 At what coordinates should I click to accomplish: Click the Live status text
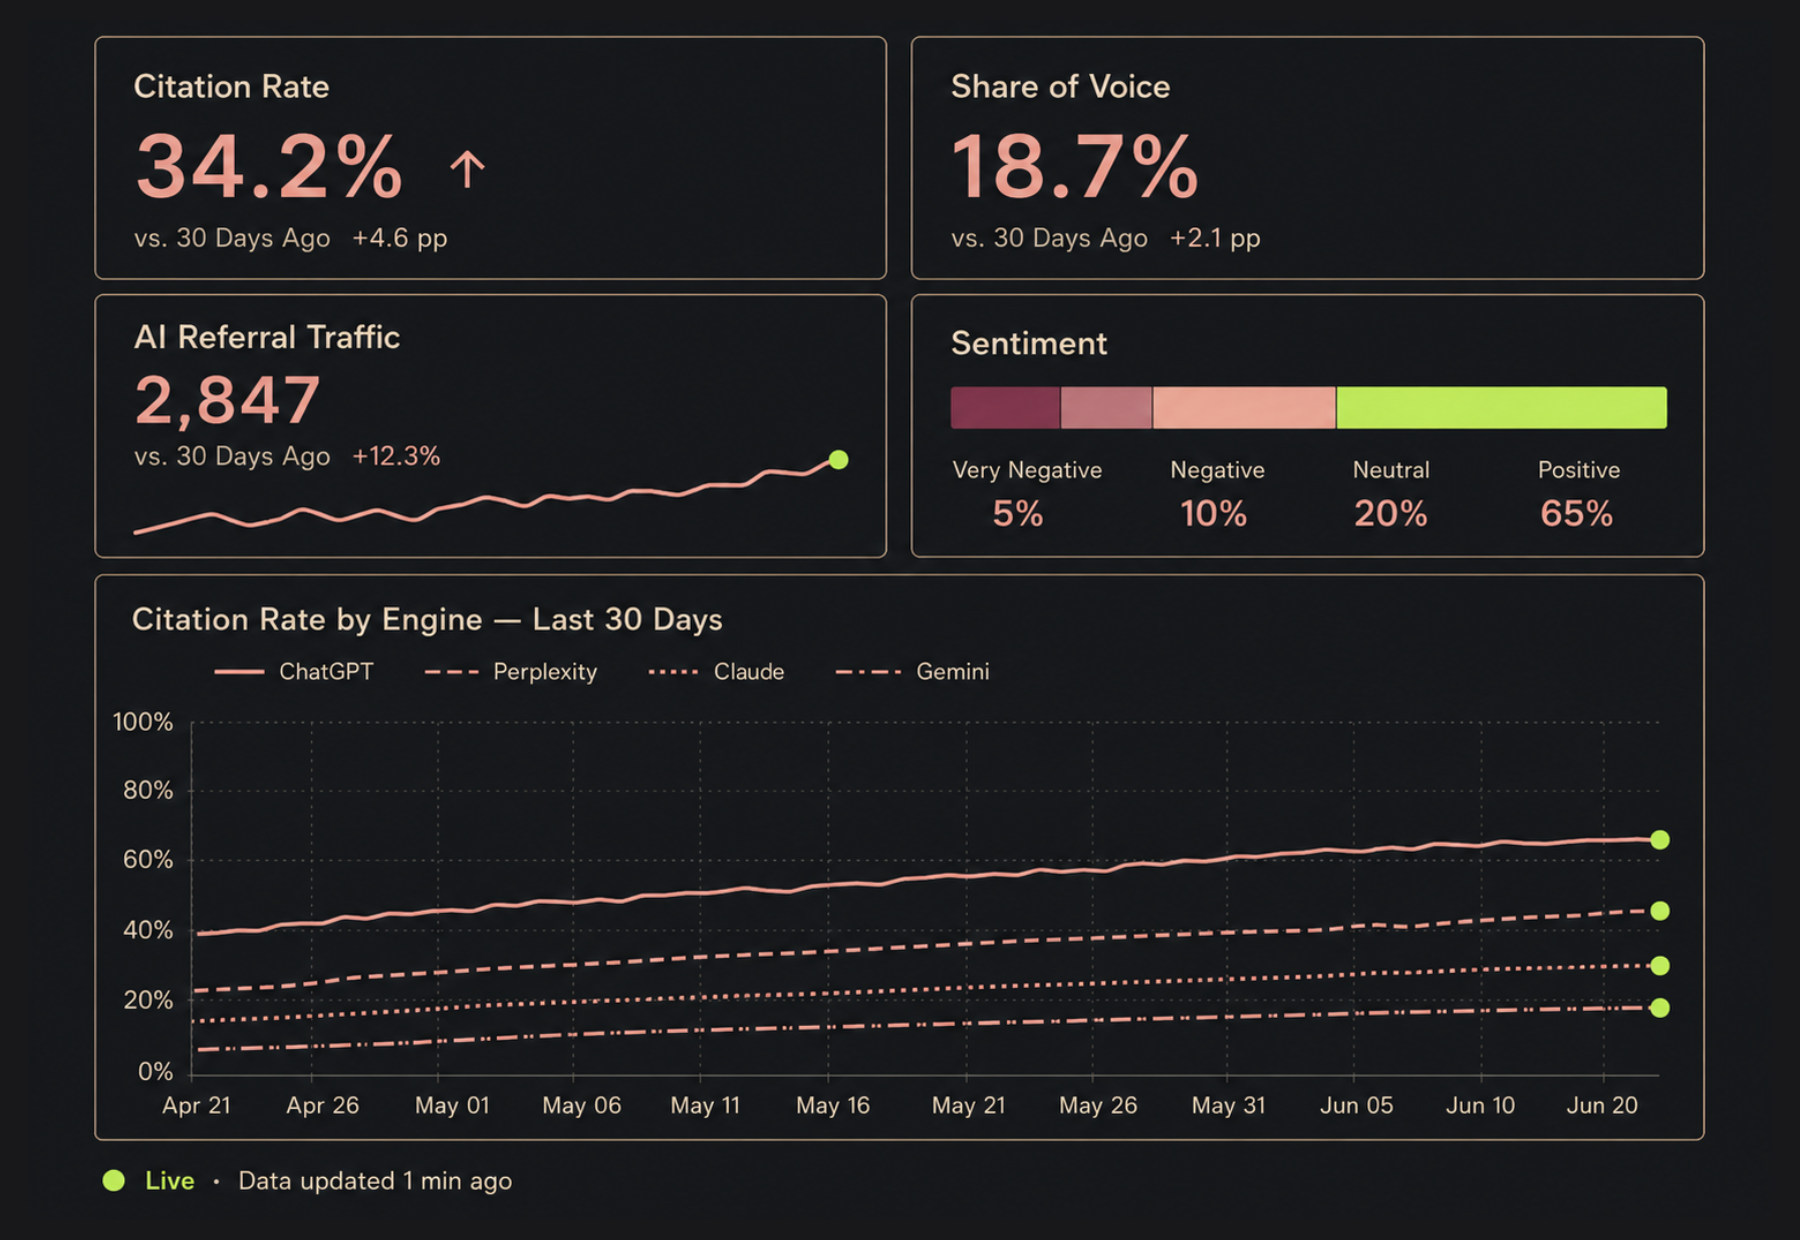(x=170, y=1181)
